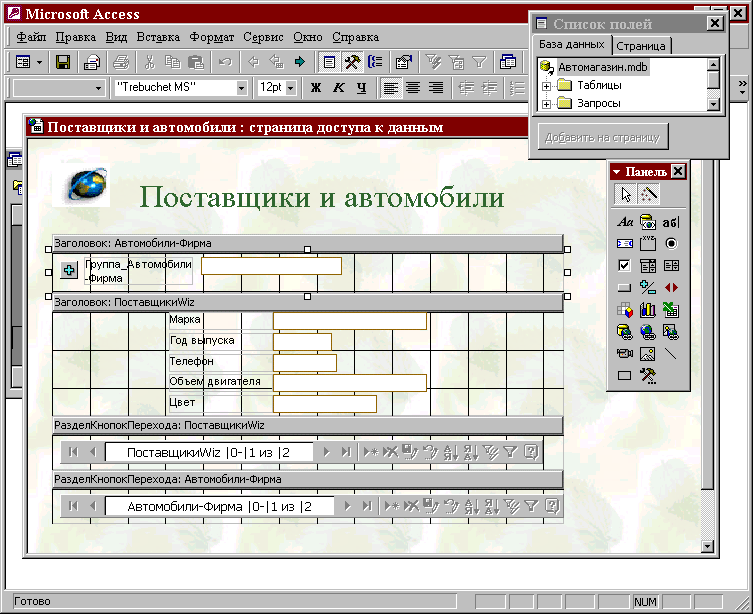Click the Добавить на страницу button

pos(602,138)
